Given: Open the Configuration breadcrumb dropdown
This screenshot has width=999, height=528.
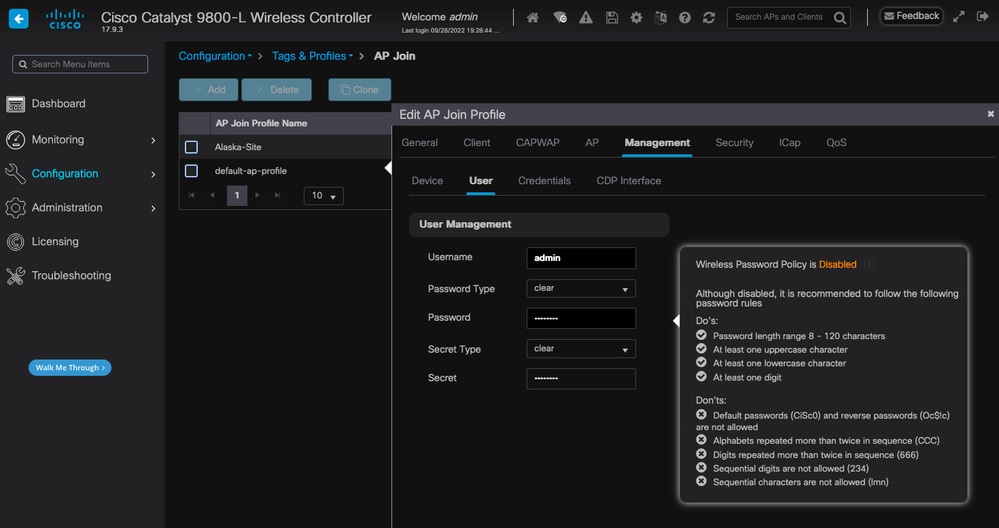Looking at the screenshot, I should (215, 56).
